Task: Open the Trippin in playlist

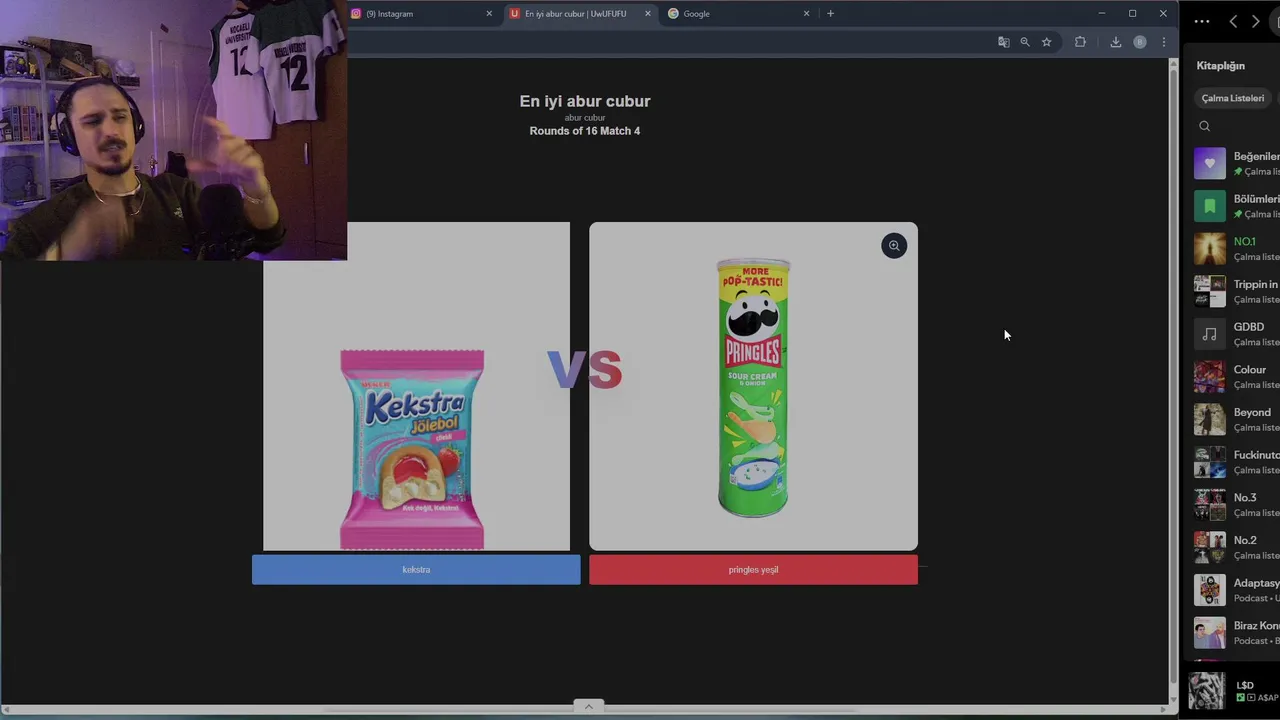Action: 1237,291
